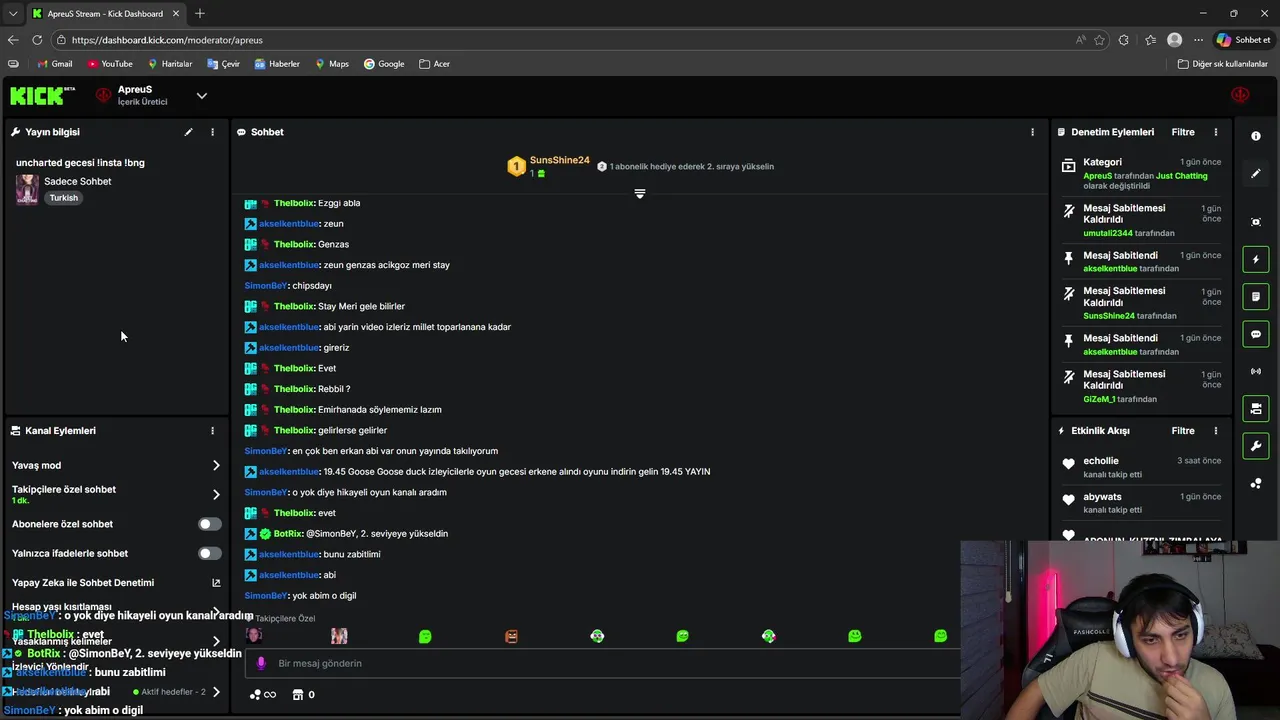Open the Gmail bookmark
1280x720 pixels.
click(x=55, y=64)
